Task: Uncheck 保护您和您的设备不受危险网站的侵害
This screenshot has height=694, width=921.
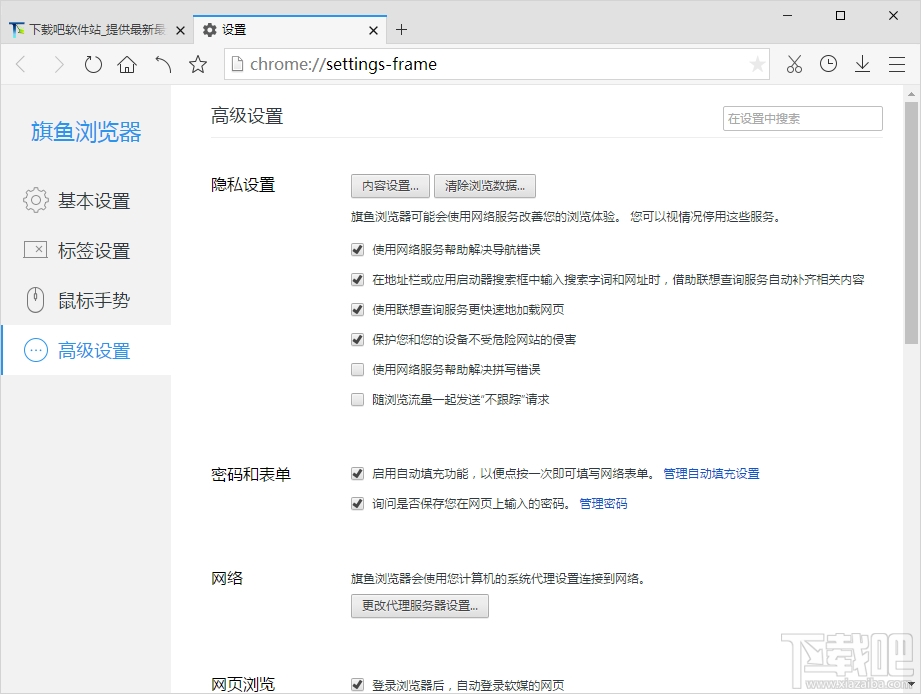Action: point(357,339)
